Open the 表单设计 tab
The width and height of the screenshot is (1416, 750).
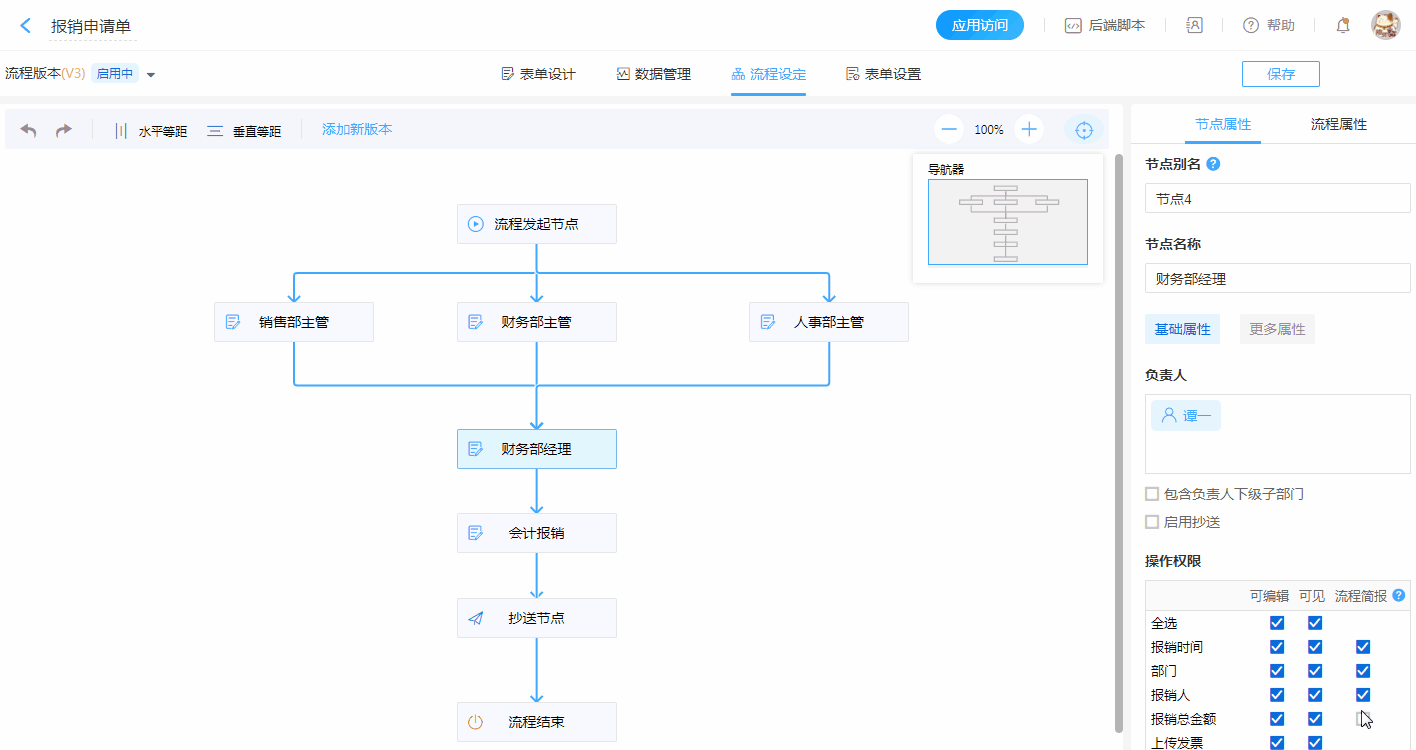click(x=538, y=74)
